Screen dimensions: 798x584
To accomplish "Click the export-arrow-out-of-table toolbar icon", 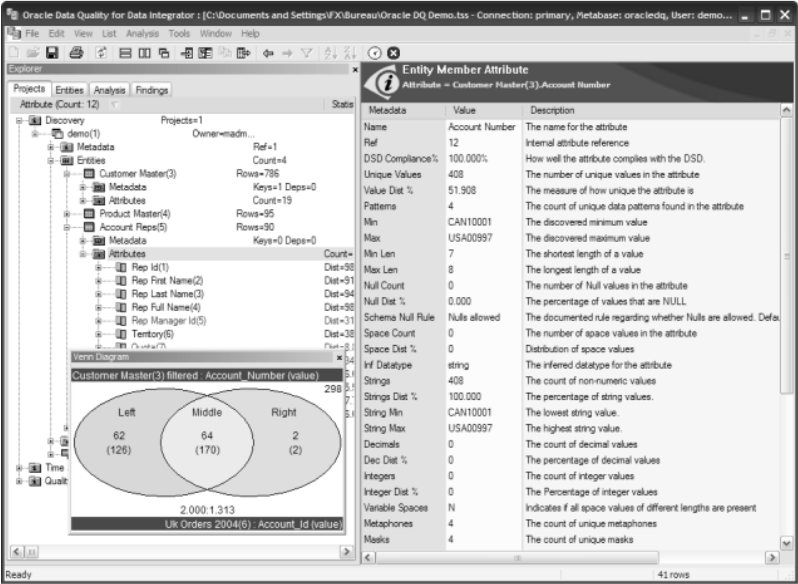I will tap(244, 53).
